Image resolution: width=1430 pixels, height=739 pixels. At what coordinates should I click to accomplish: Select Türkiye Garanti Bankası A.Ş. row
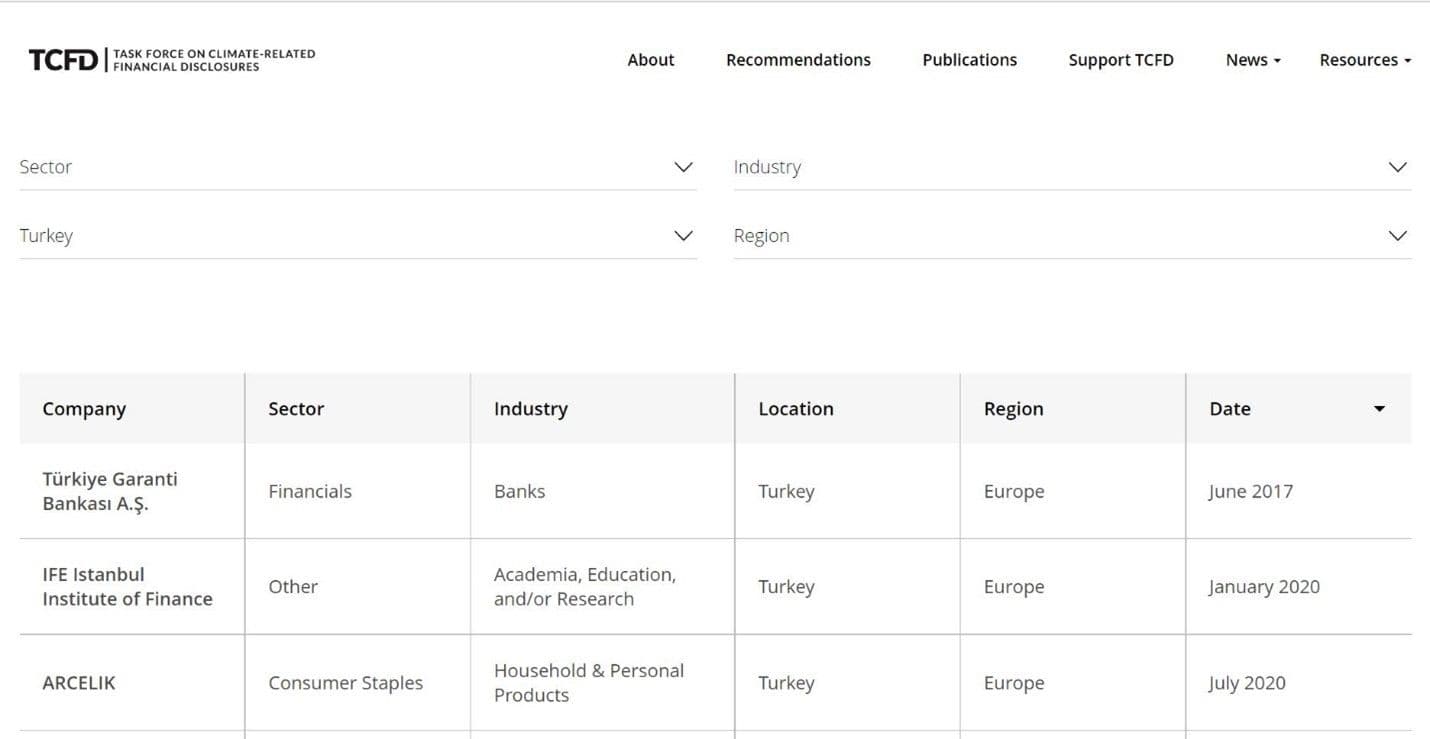(110, 491)
